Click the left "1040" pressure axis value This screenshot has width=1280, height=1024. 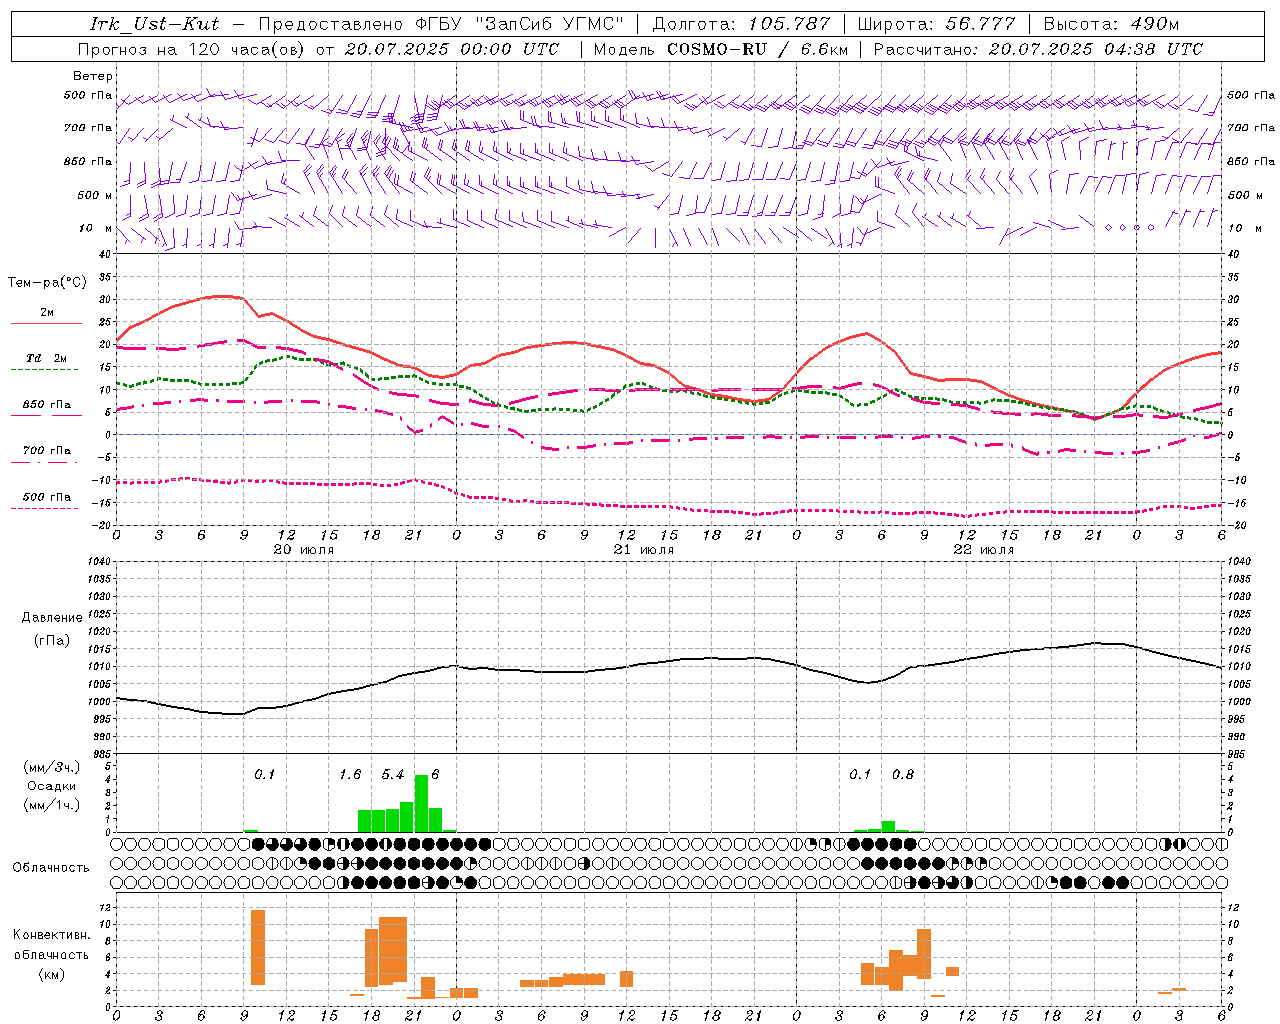pyautogui.click(x=98, y=562)
